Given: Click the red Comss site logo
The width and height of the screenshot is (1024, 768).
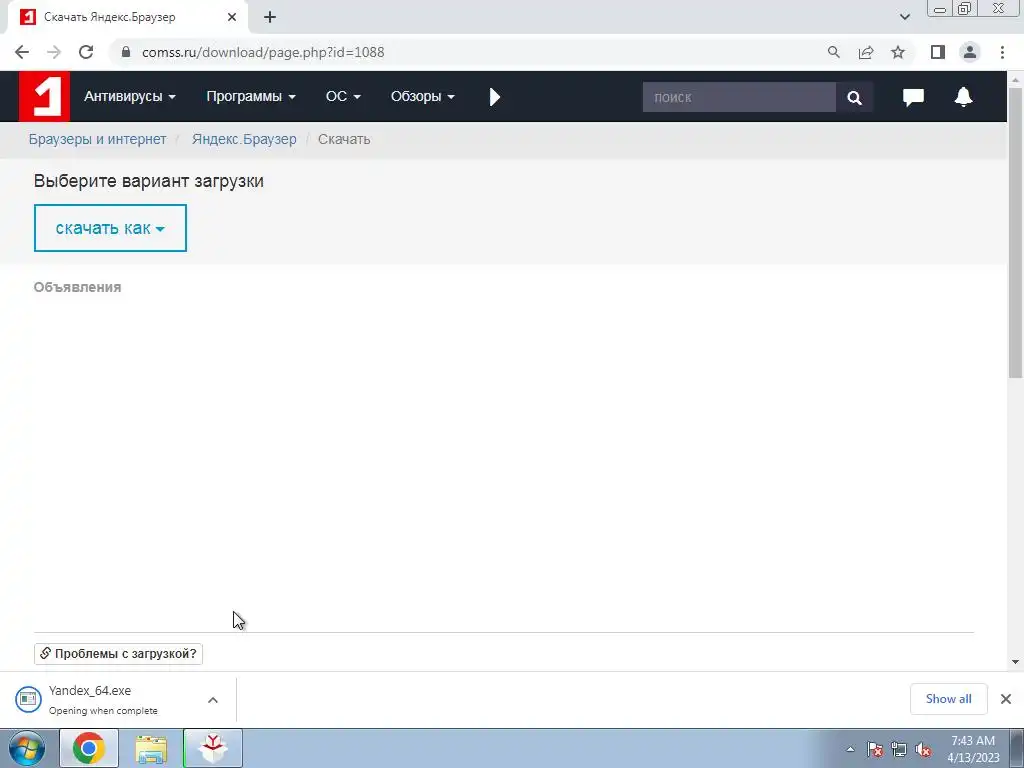Looking at the screenshot, I should click(44, 97).
